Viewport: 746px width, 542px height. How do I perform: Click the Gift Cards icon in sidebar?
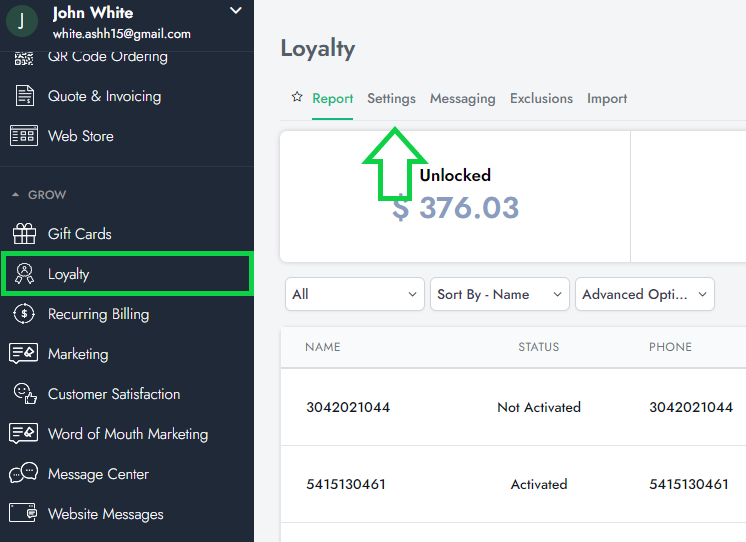pyautogui.click(x=24, y=234)
